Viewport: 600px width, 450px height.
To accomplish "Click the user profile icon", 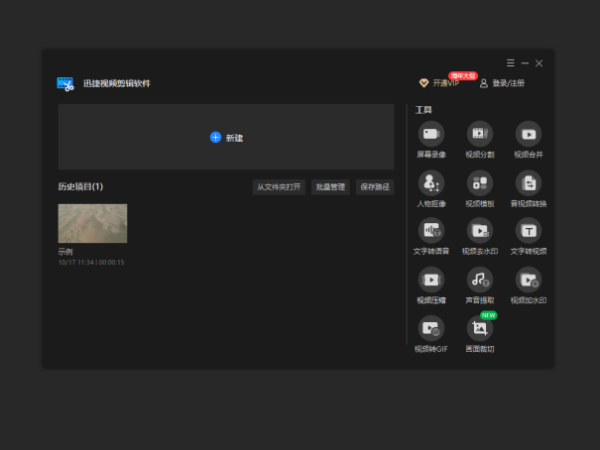I will (484, 83).
